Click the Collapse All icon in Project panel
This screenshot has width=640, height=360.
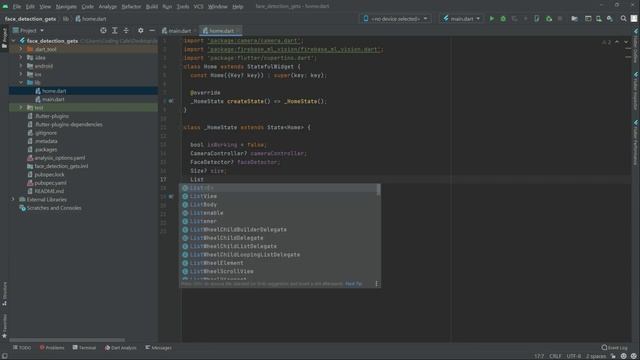[126, 31]
